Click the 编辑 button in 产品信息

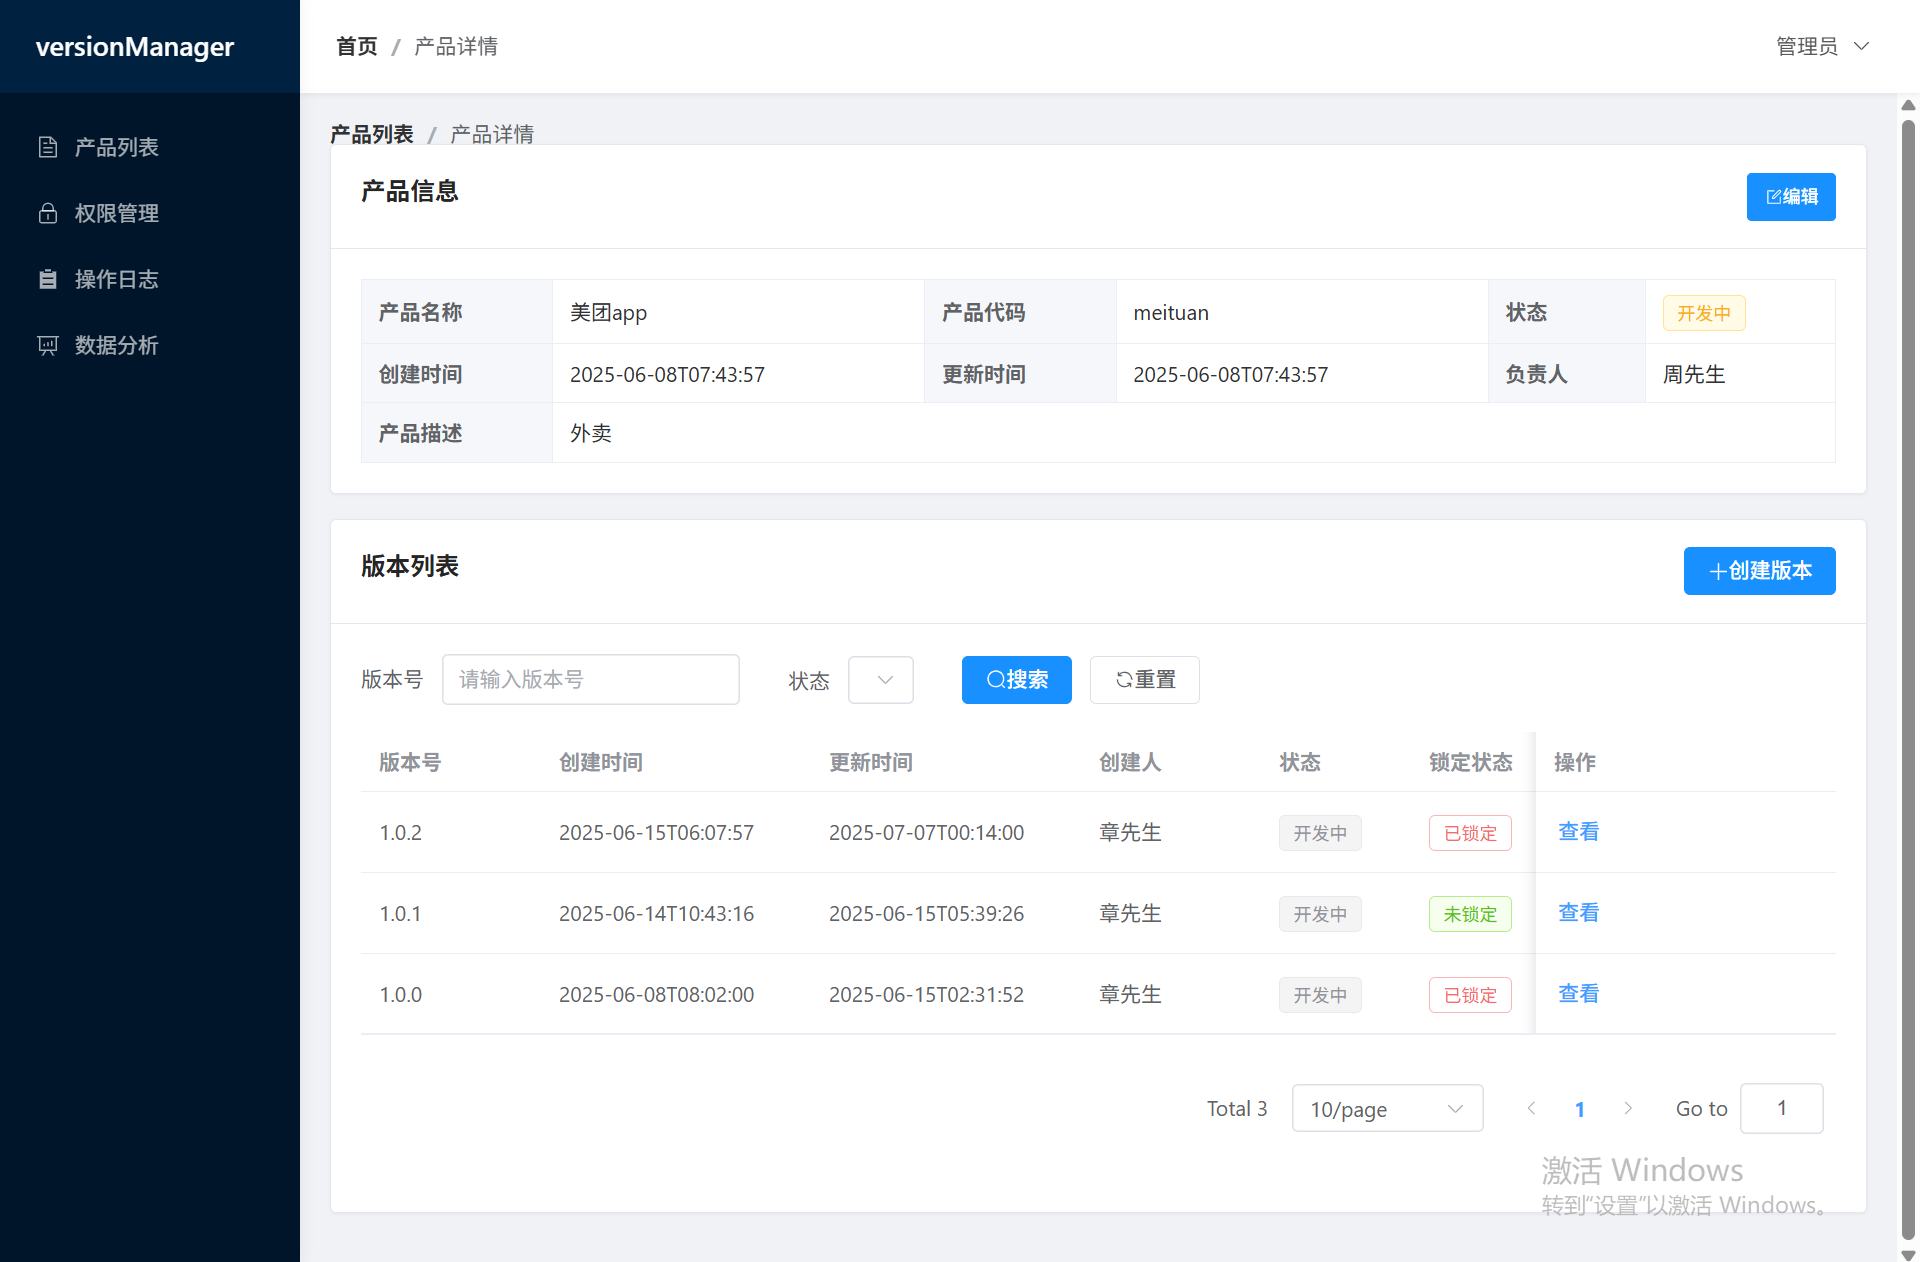(x=1790, y=197)
